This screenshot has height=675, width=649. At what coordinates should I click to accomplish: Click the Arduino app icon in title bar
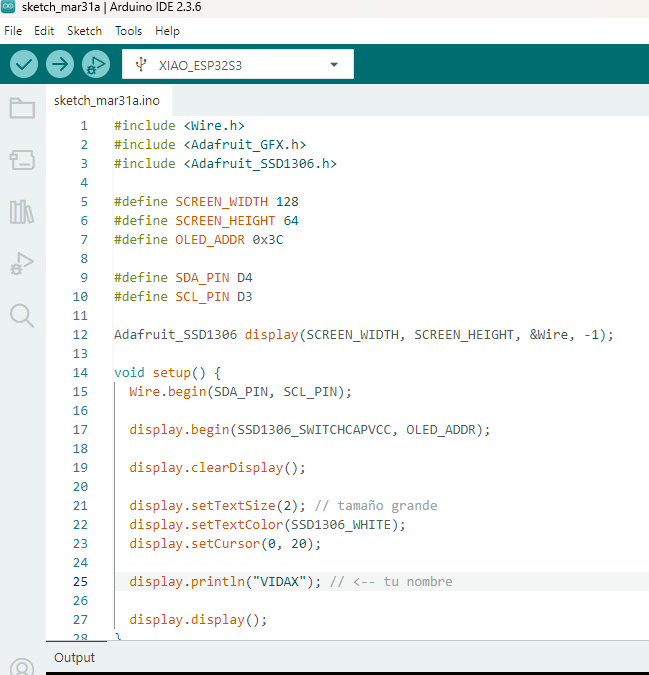8,7
